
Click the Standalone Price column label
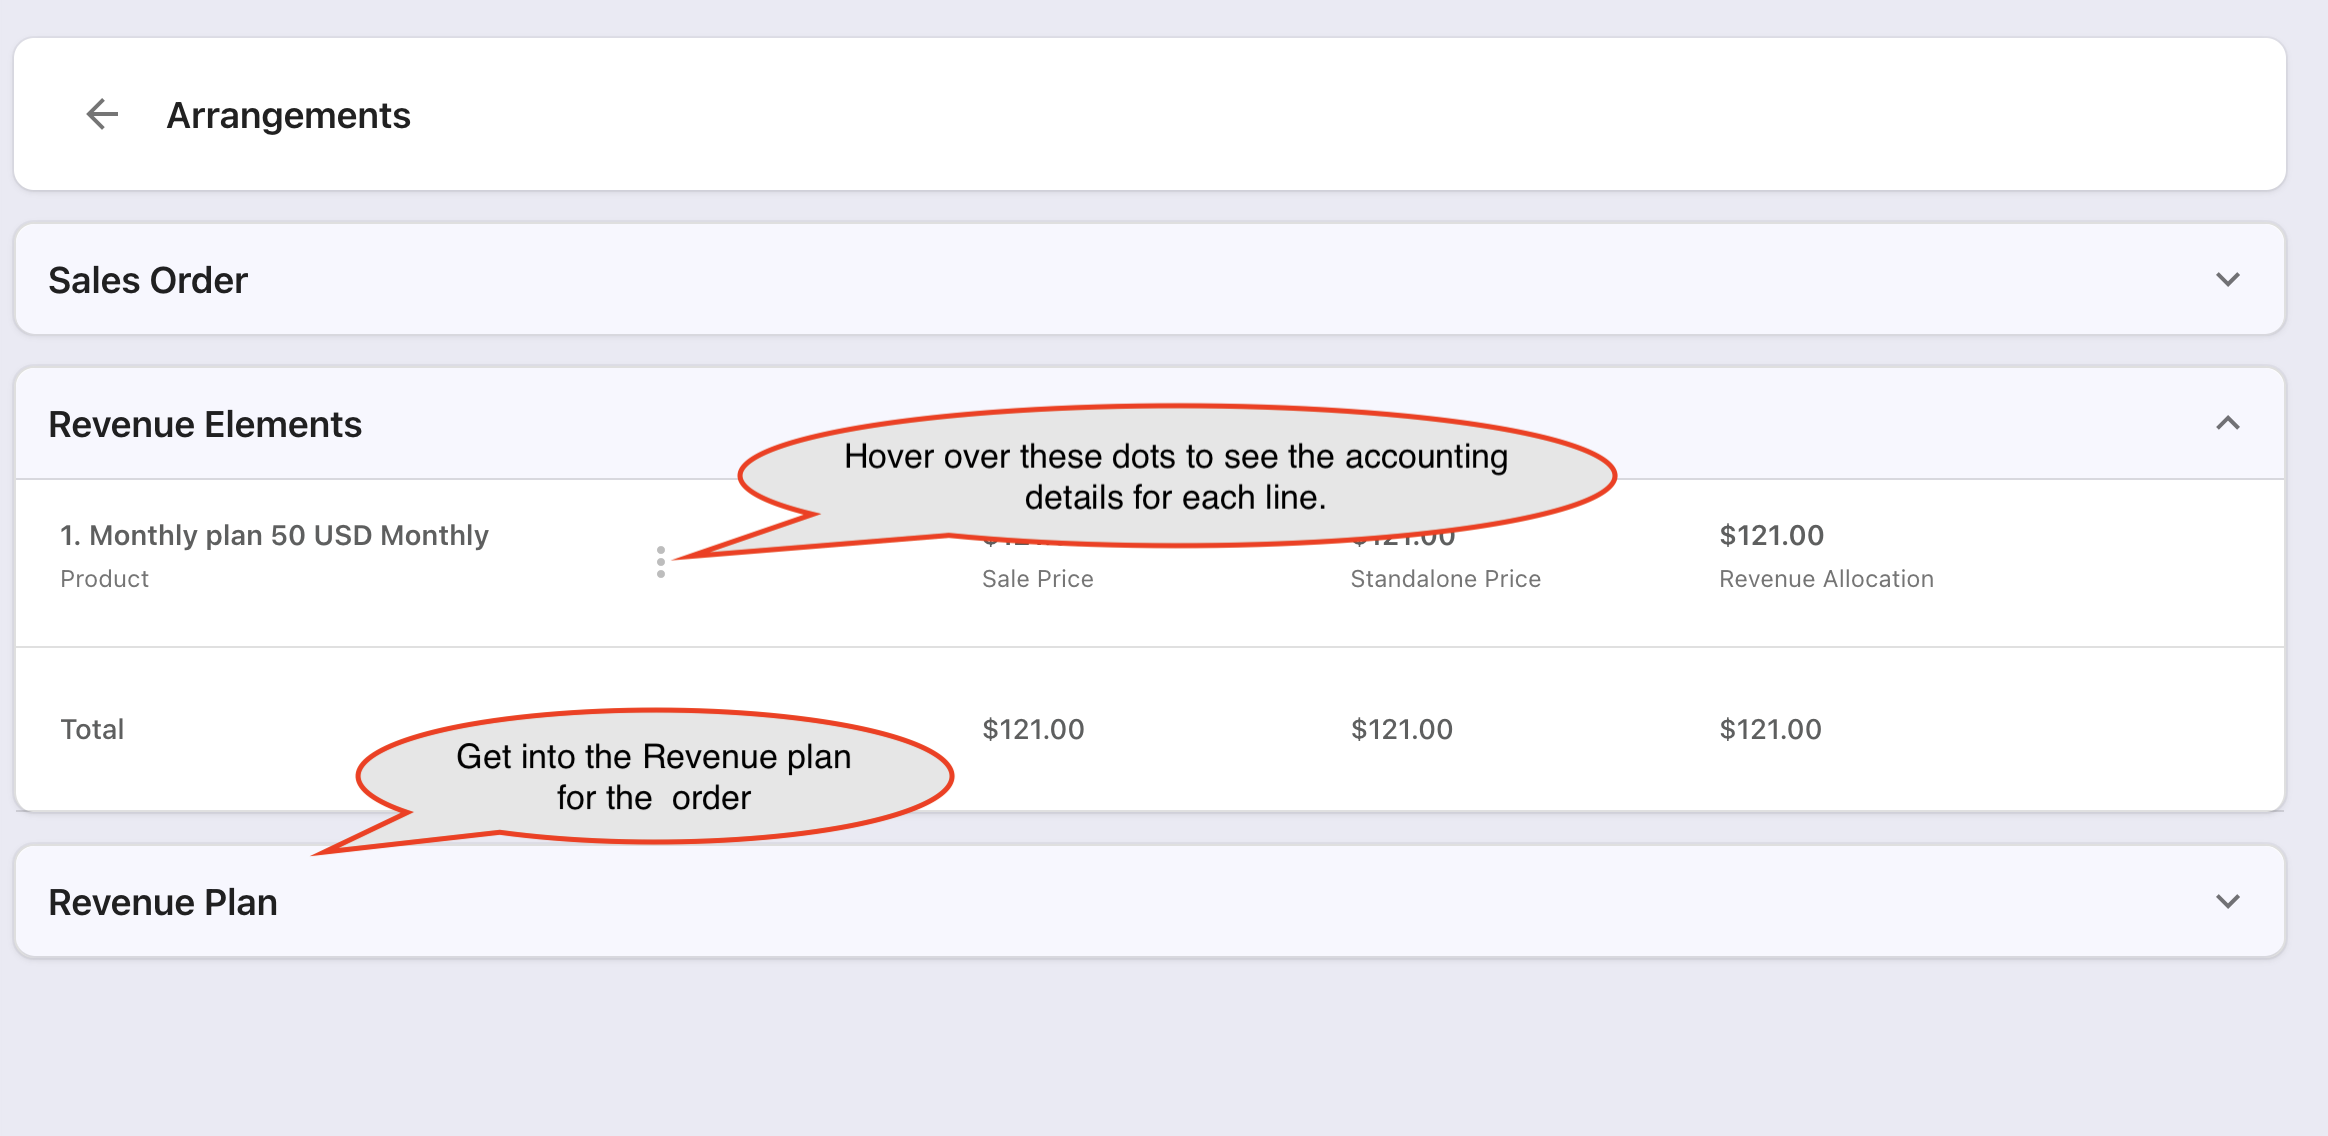coord(1445,579)
